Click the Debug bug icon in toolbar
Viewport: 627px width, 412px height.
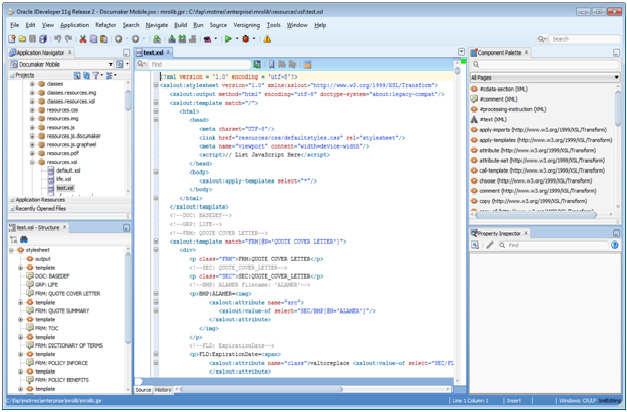[x=248, y=39]
